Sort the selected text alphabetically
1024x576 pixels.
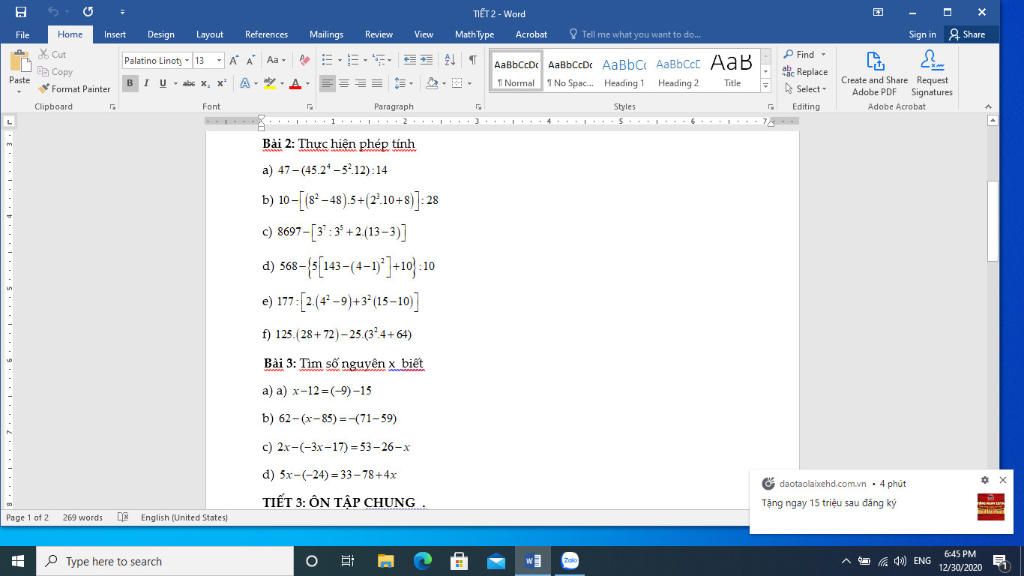450,60
